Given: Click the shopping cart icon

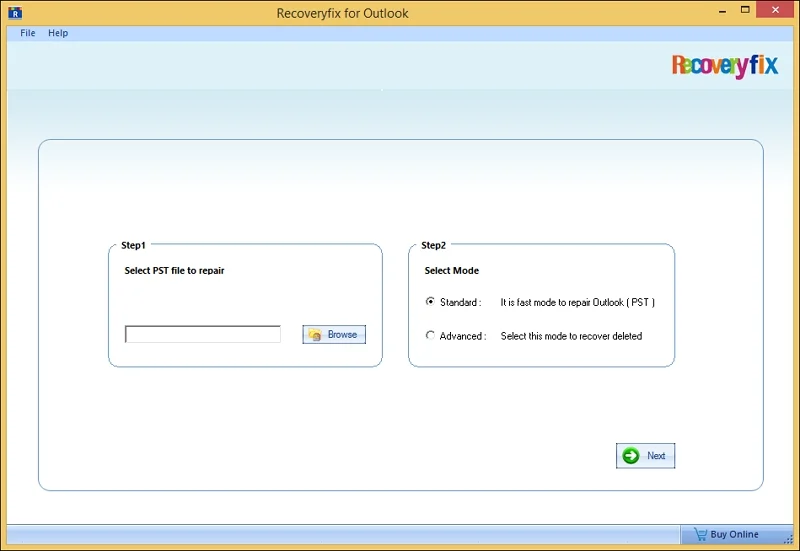Looking at the screenshot, I should [x=700, y=534].
